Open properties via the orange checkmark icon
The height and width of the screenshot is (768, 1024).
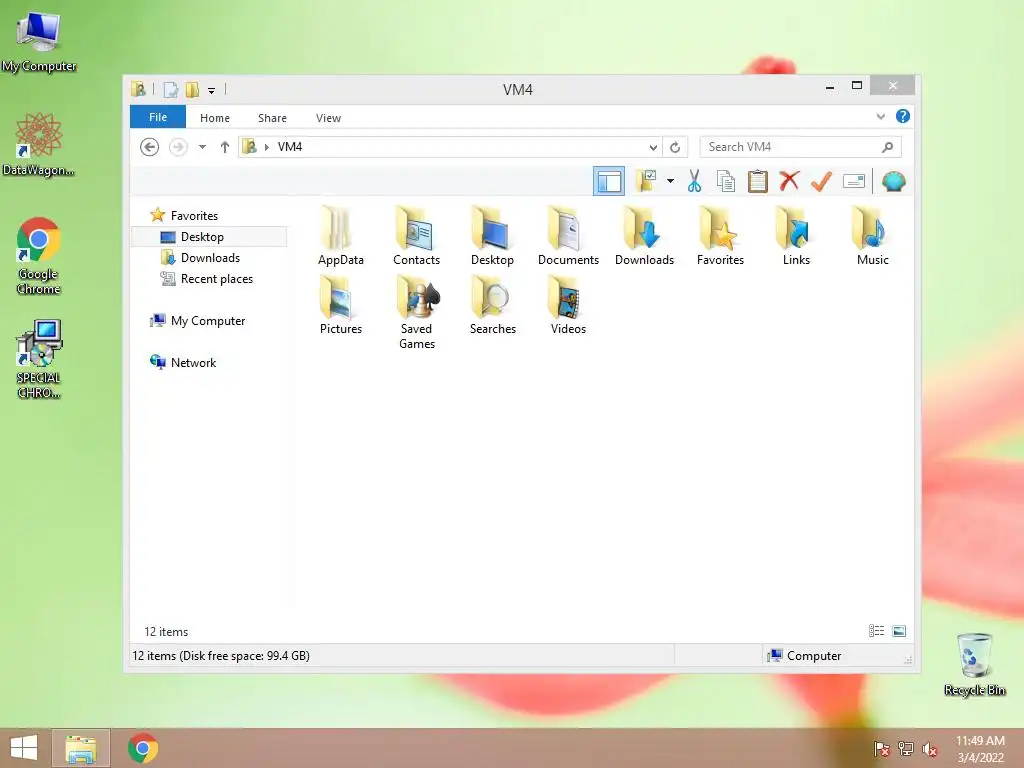click(822, 181)
